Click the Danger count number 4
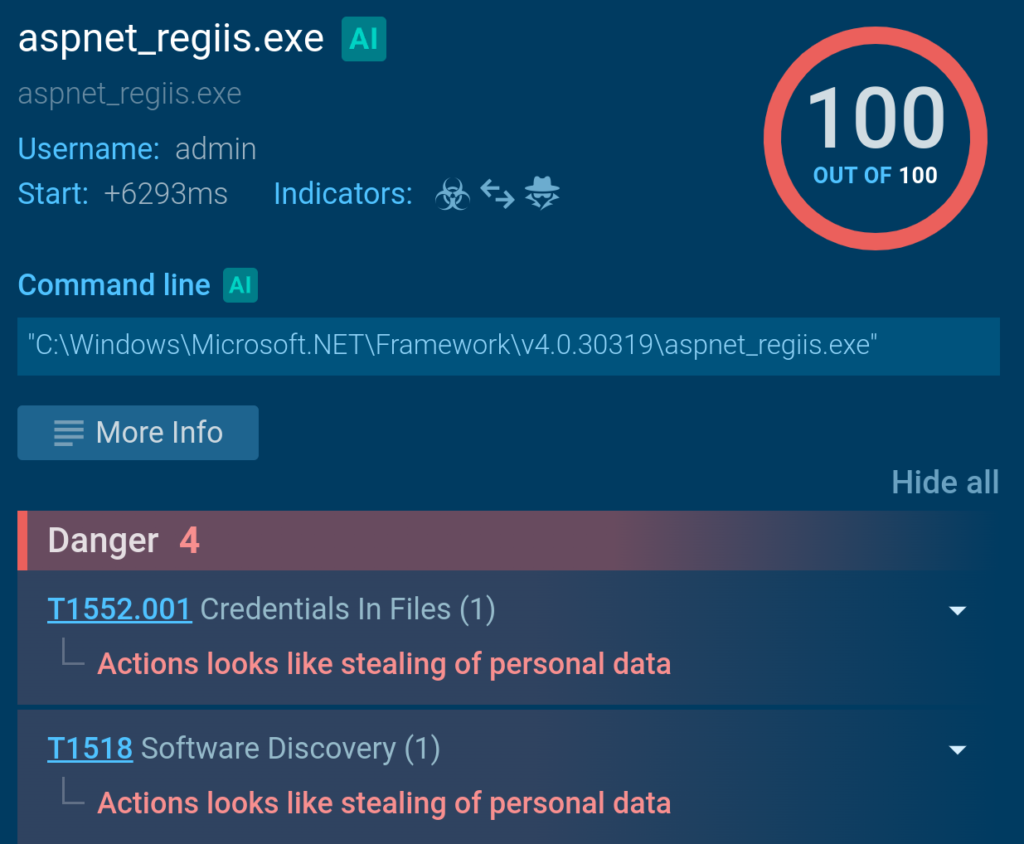Screen dimensions: 1024x844 point(189,541)
